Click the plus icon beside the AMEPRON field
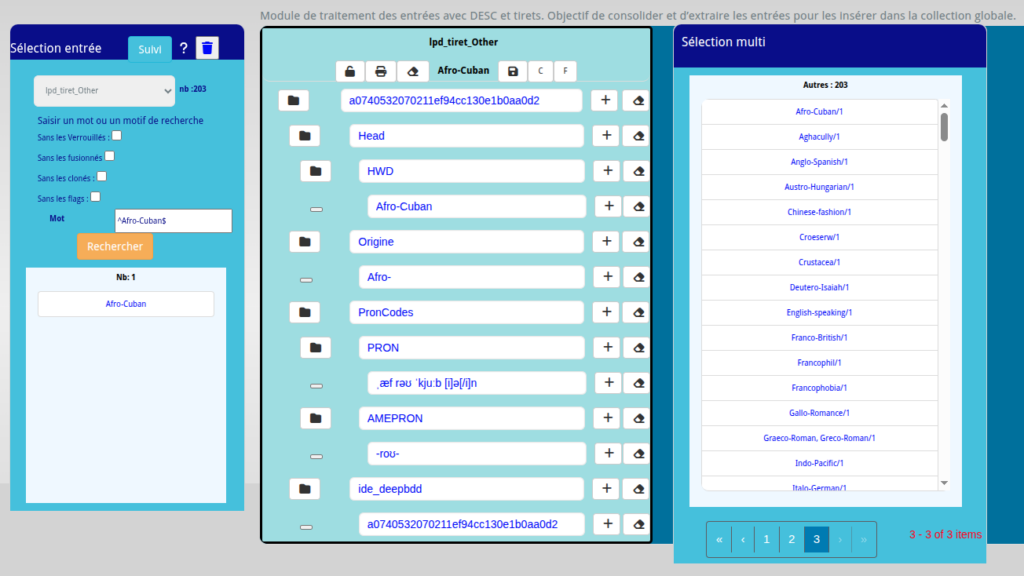The height and width of the screenshot is (576, 1024). (606, 418)
